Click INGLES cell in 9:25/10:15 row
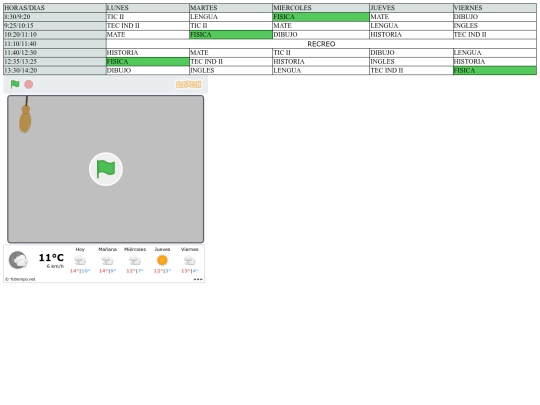 tap(495, 26)
